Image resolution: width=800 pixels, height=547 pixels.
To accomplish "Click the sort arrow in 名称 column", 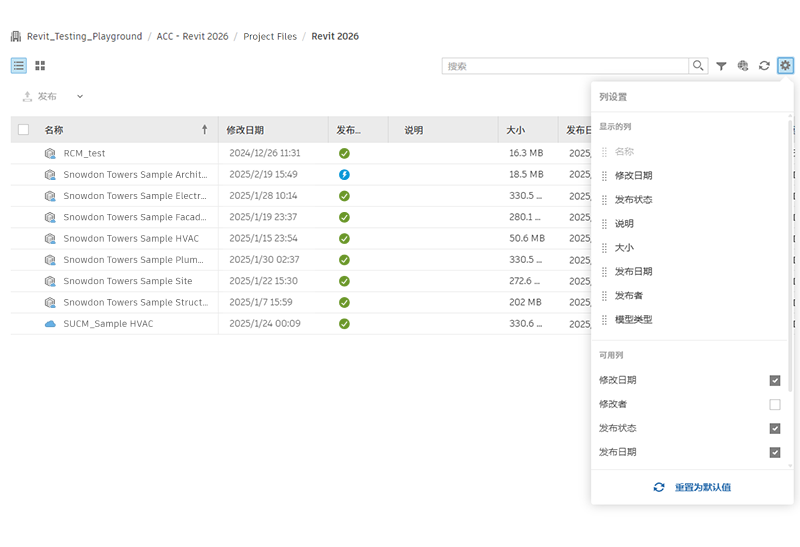I will click(x=205, y=130).
